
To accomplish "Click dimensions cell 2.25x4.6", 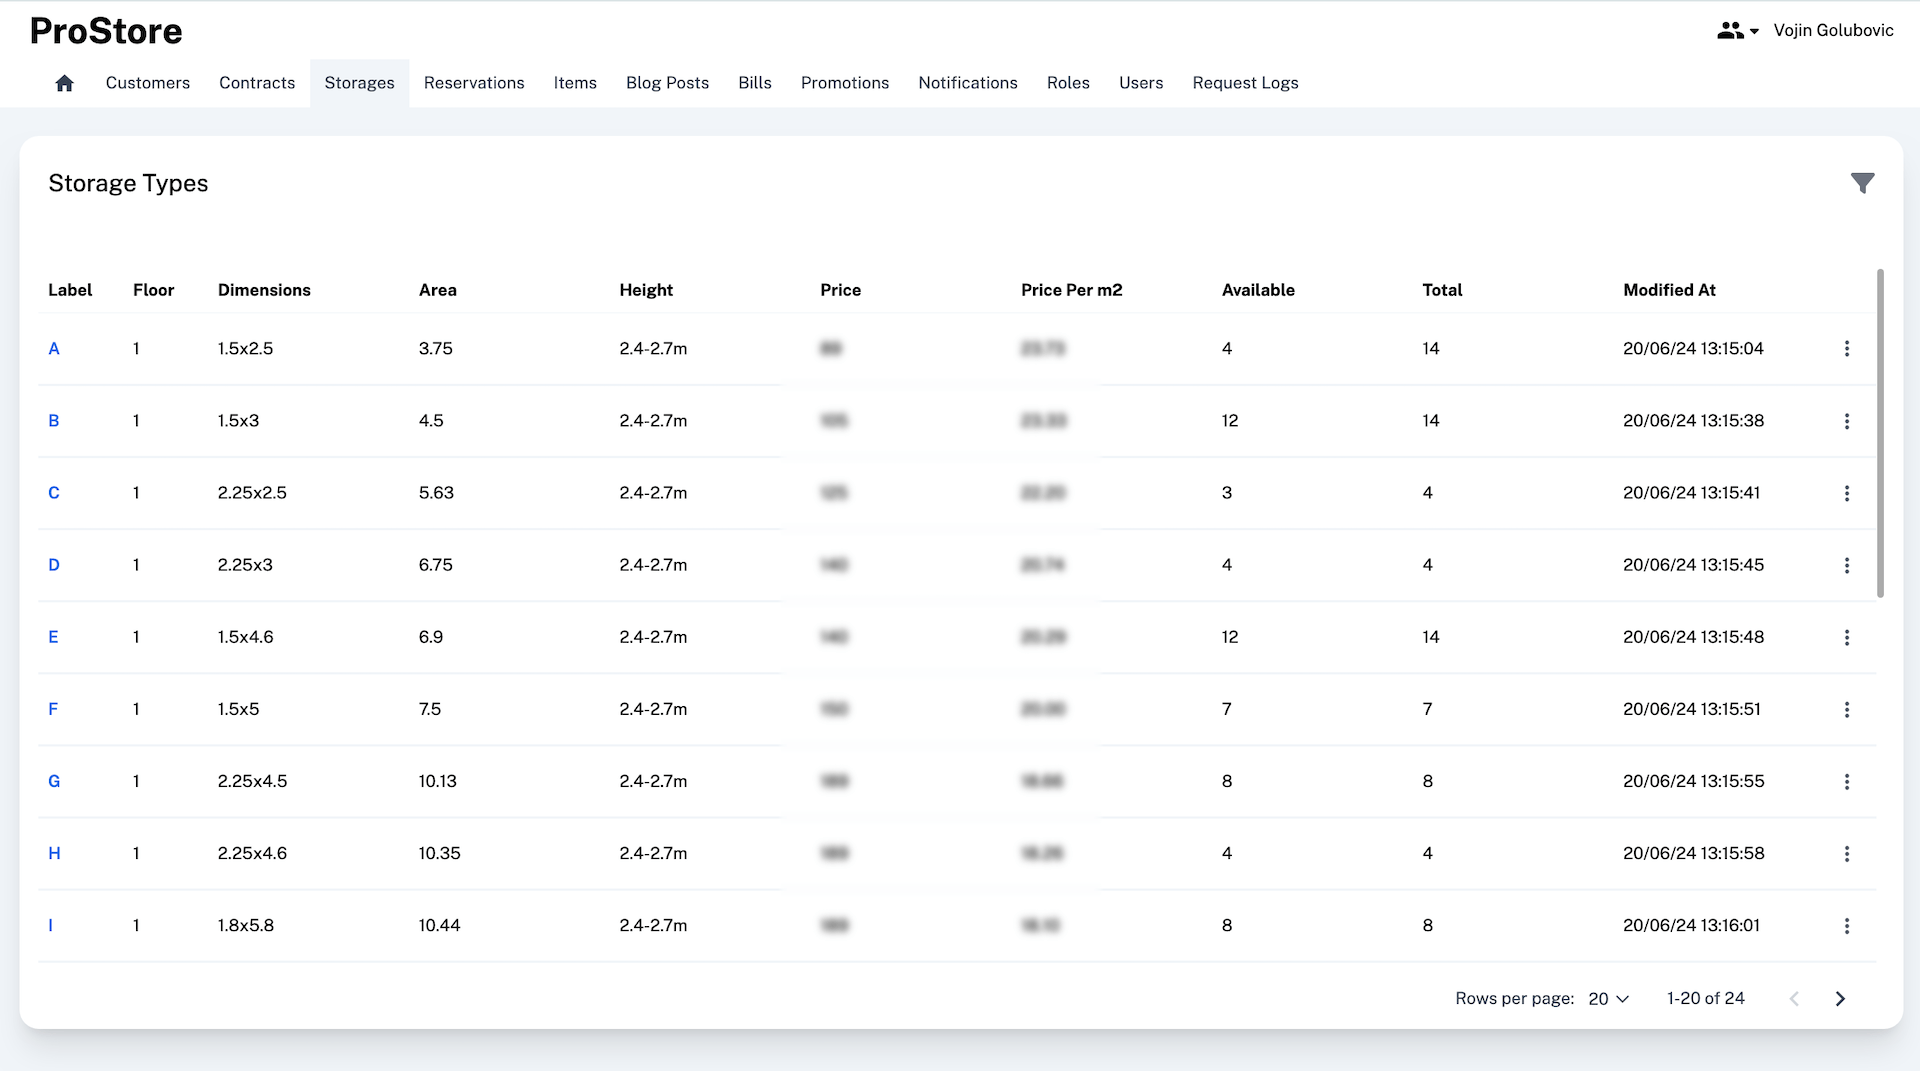I will click(x=252, y=853).
